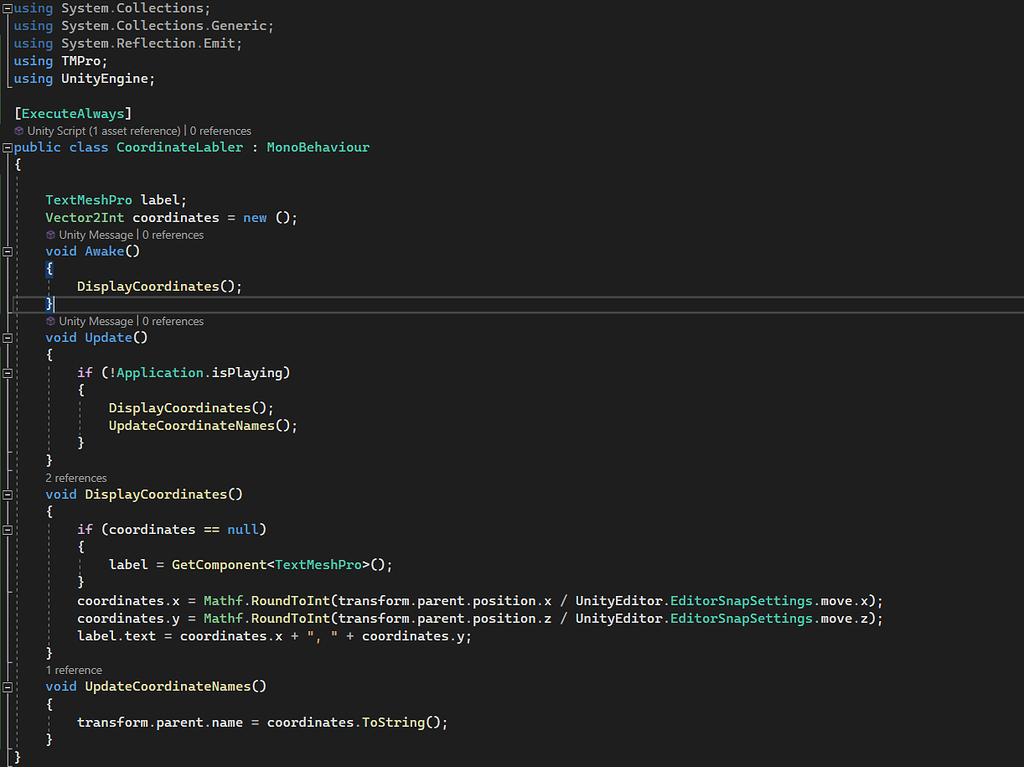Click the class name CoordinateLabler
This screenshot has width=1024, height=767.
[x=179, y=146]
